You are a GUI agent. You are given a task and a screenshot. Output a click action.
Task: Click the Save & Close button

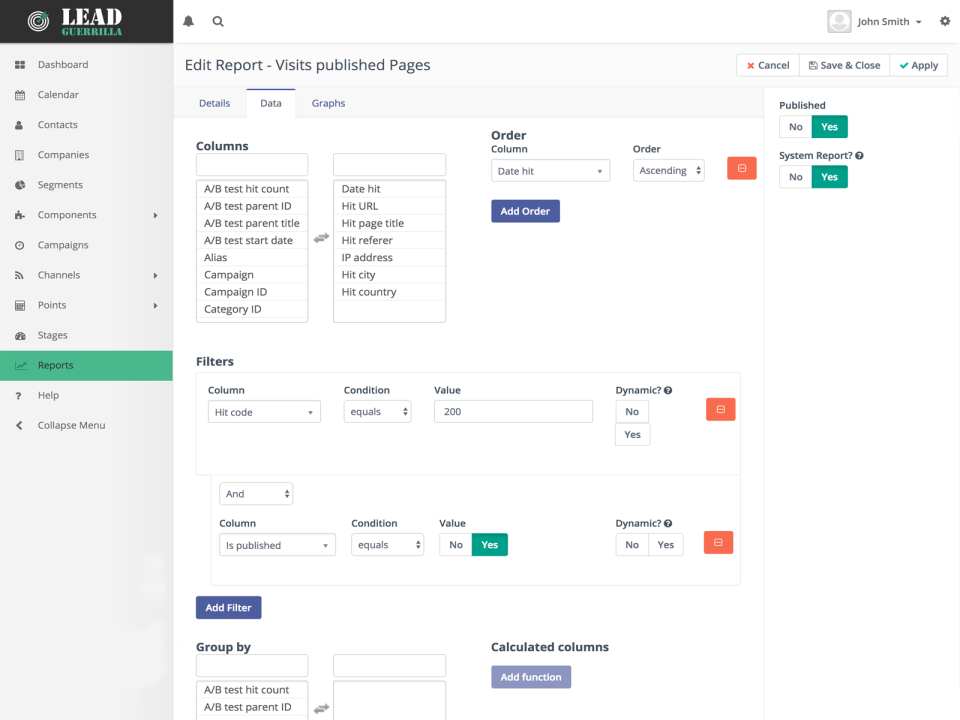click(x=844, y=65)
